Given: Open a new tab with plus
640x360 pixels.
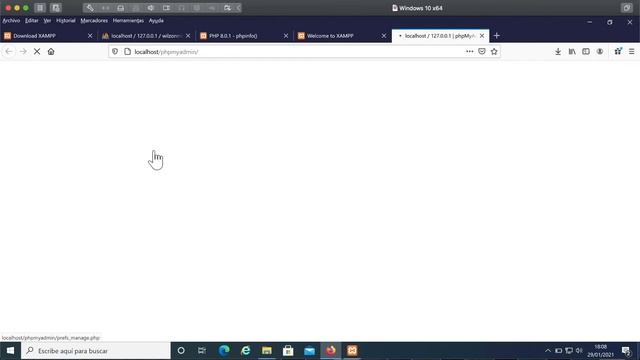Looking at the screenshot, I should (x=496, y=36).
